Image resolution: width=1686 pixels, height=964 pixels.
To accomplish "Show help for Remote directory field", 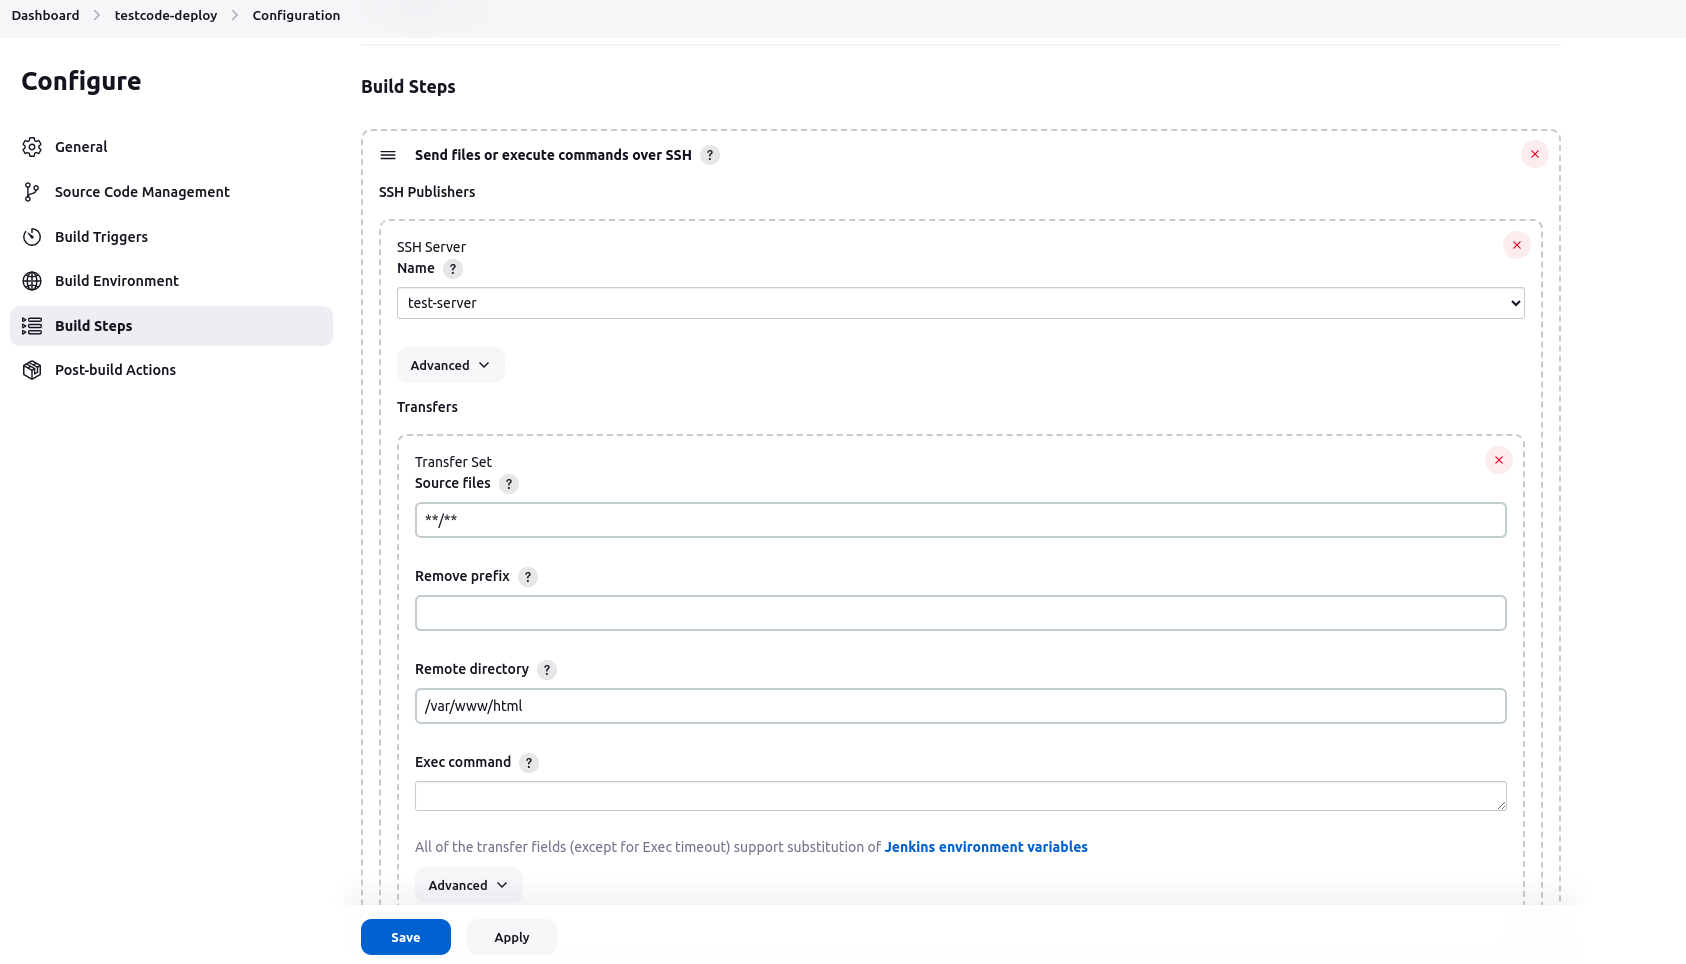I will point(547,670).
